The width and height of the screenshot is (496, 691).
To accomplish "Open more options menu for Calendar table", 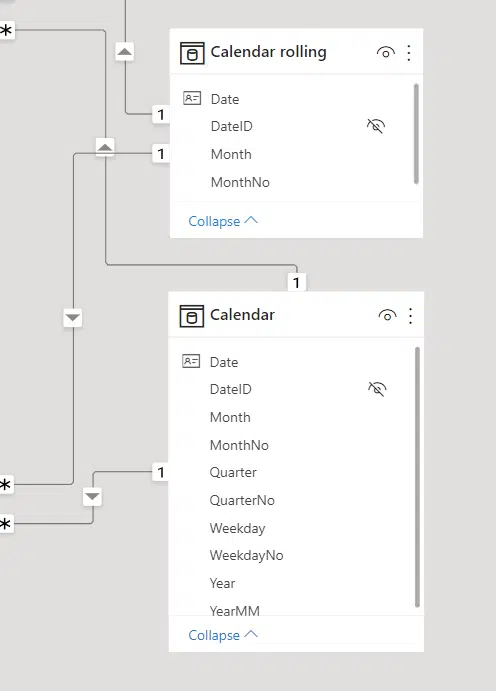I will click(411, 316).
